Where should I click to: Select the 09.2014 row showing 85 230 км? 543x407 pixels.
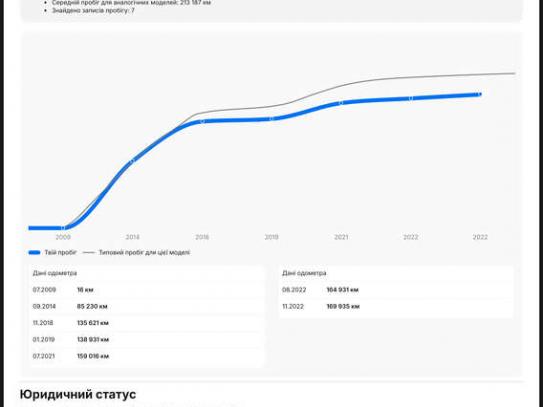145,307
